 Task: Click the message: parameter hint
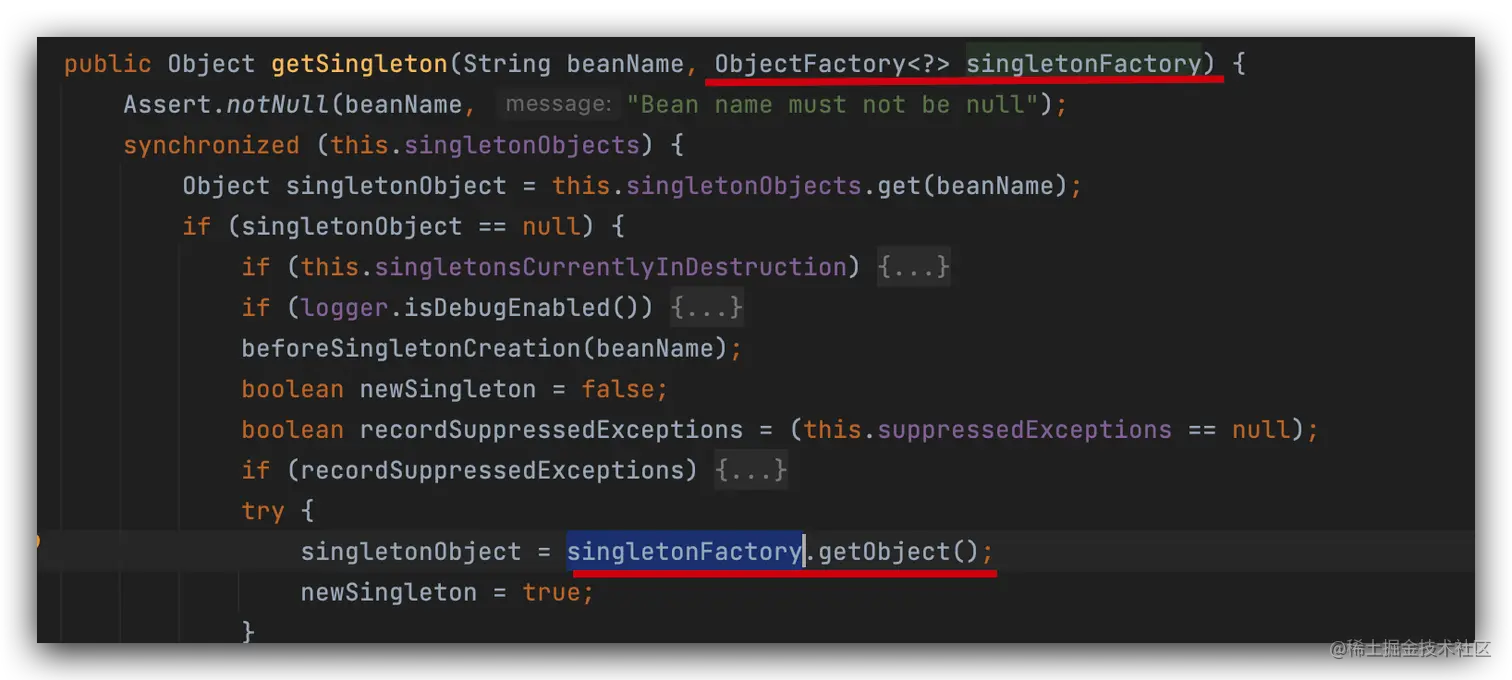(558, 105)
